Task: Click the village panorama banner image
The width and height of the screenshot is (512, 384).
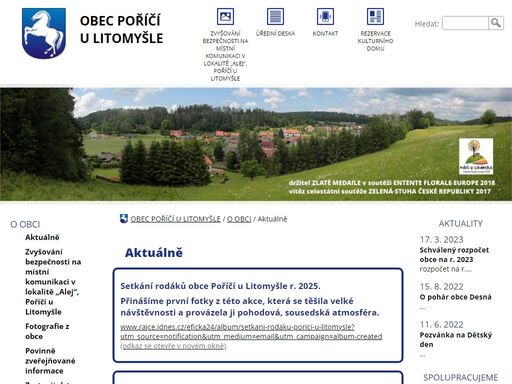Action: click(x=256, y=144)
